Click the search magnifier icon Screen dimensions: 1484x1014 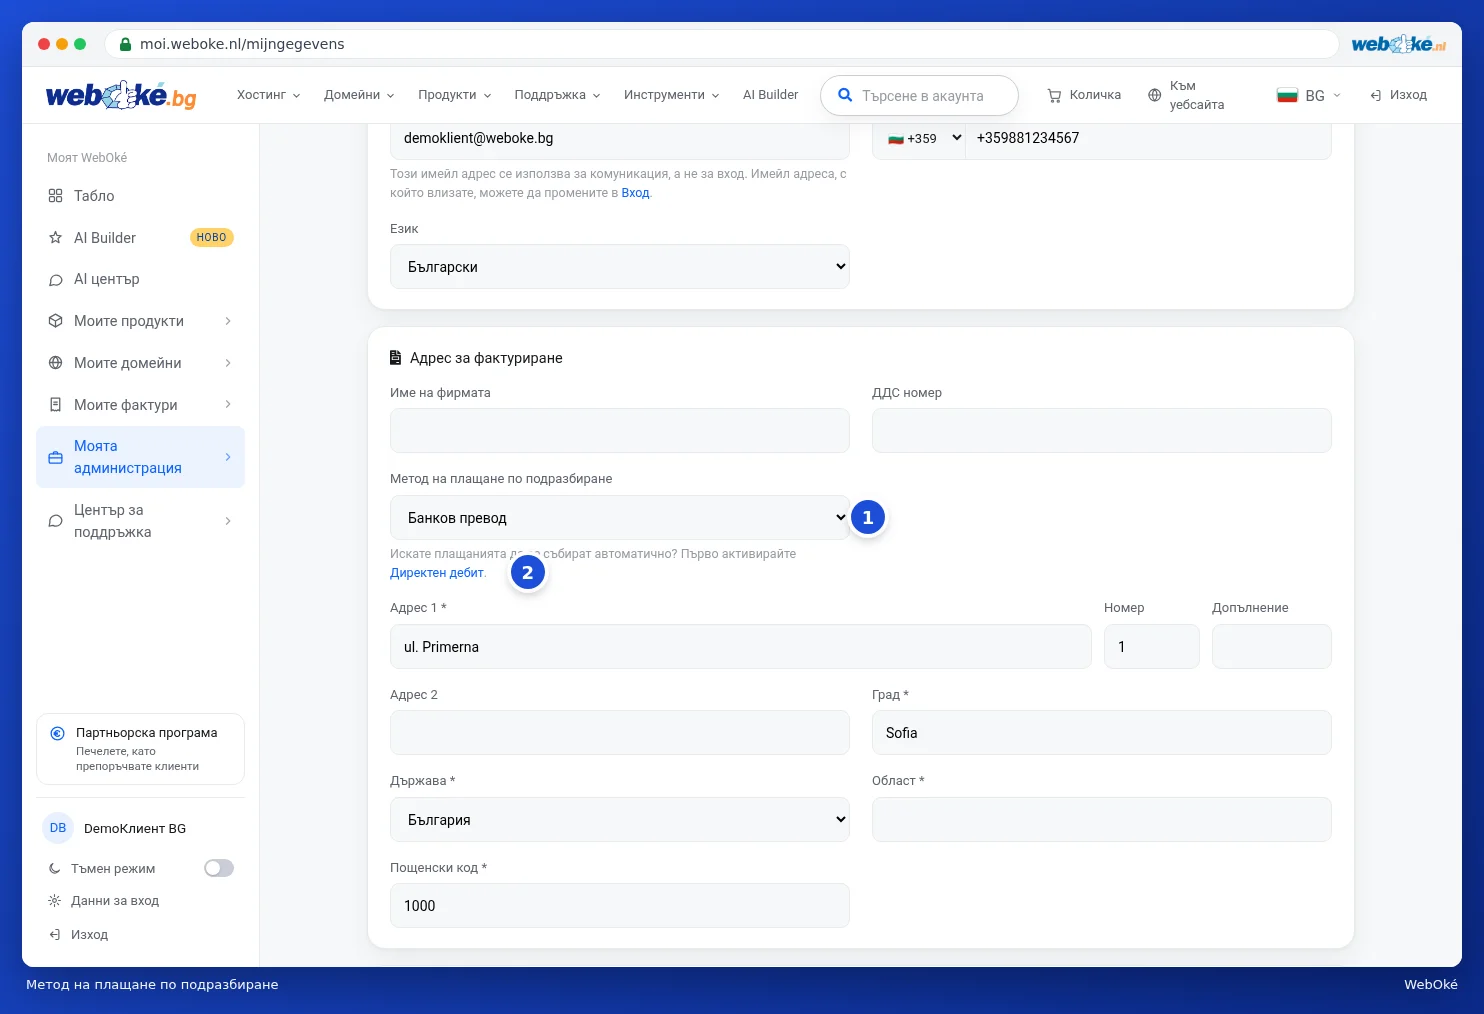845,95
